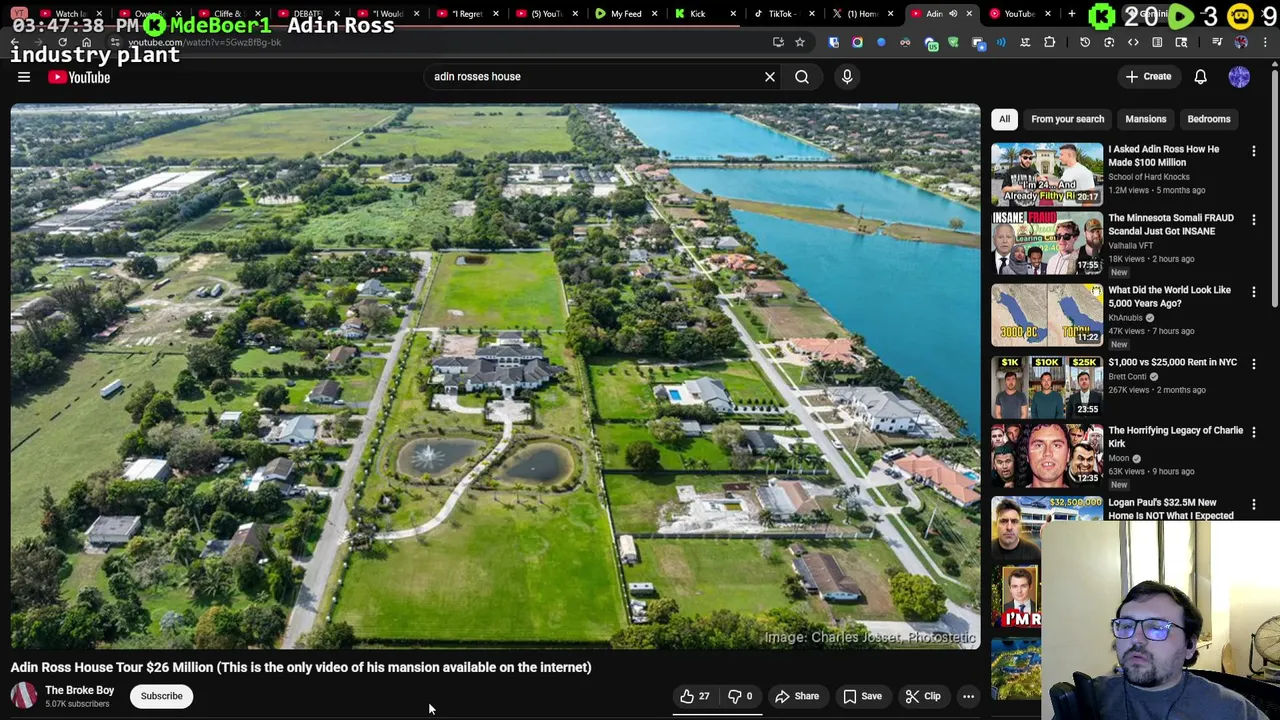Open the notifications bell
The width and height of the screenshot is (1280, 720).
pos(1201,76)
